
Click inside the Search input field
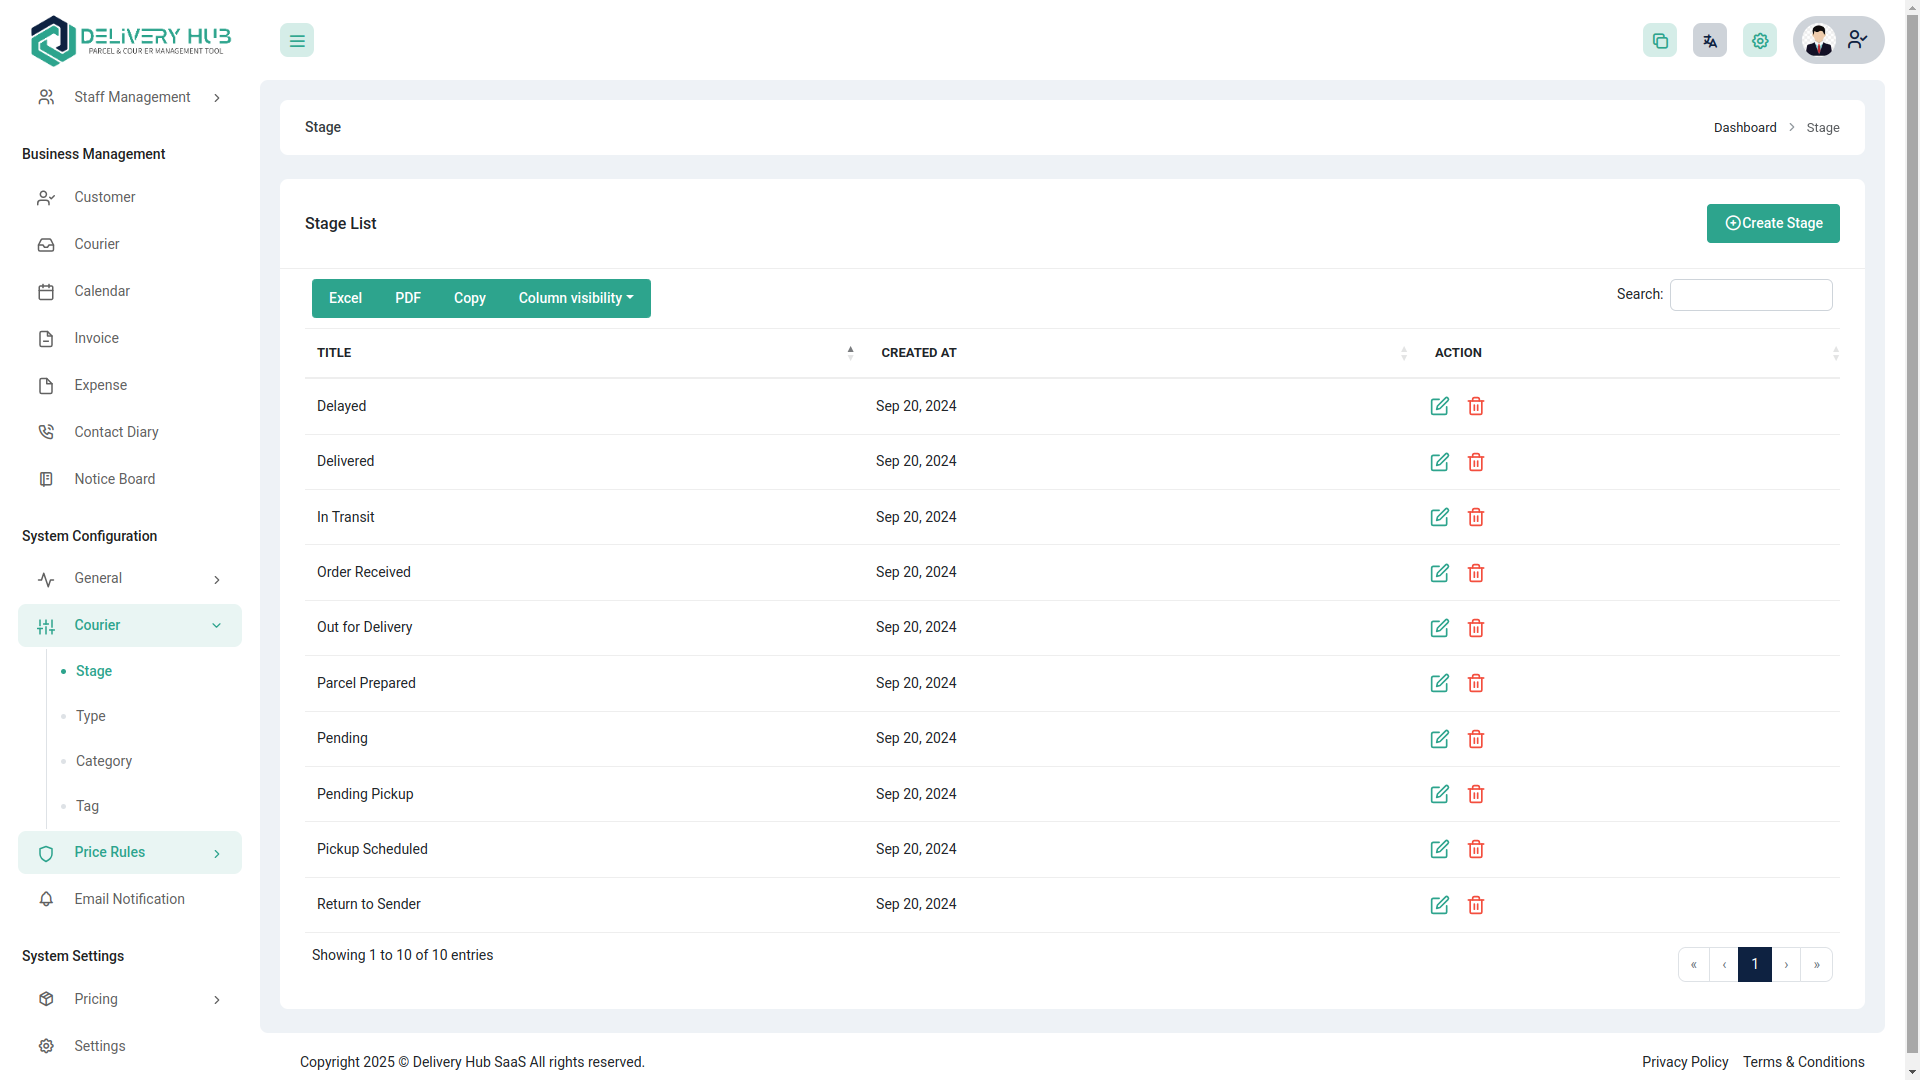point(1750,294)
